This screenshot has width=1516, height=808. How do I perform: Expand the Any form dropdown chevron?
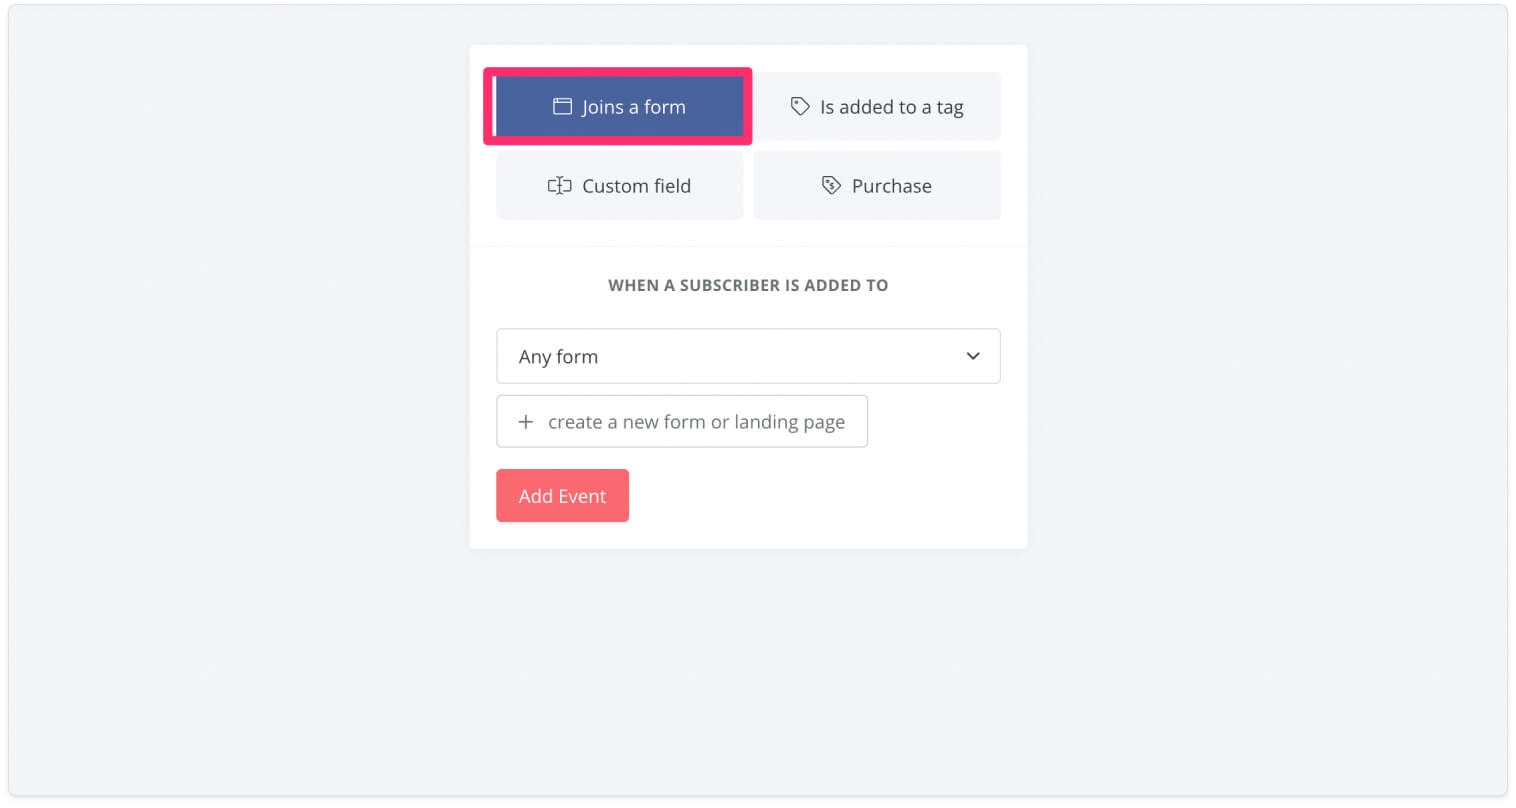[x=973, y=356]
